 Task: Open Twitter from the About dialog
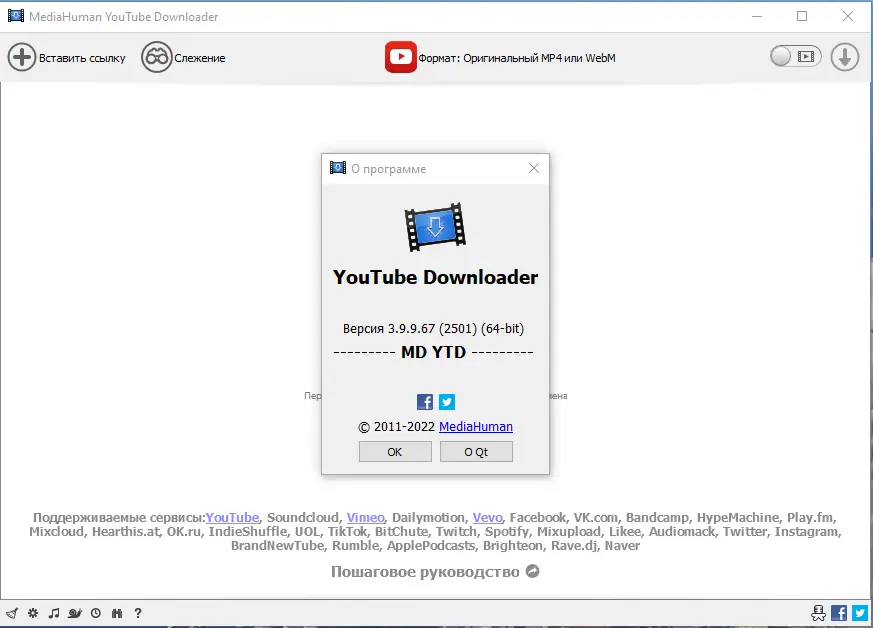446,401
